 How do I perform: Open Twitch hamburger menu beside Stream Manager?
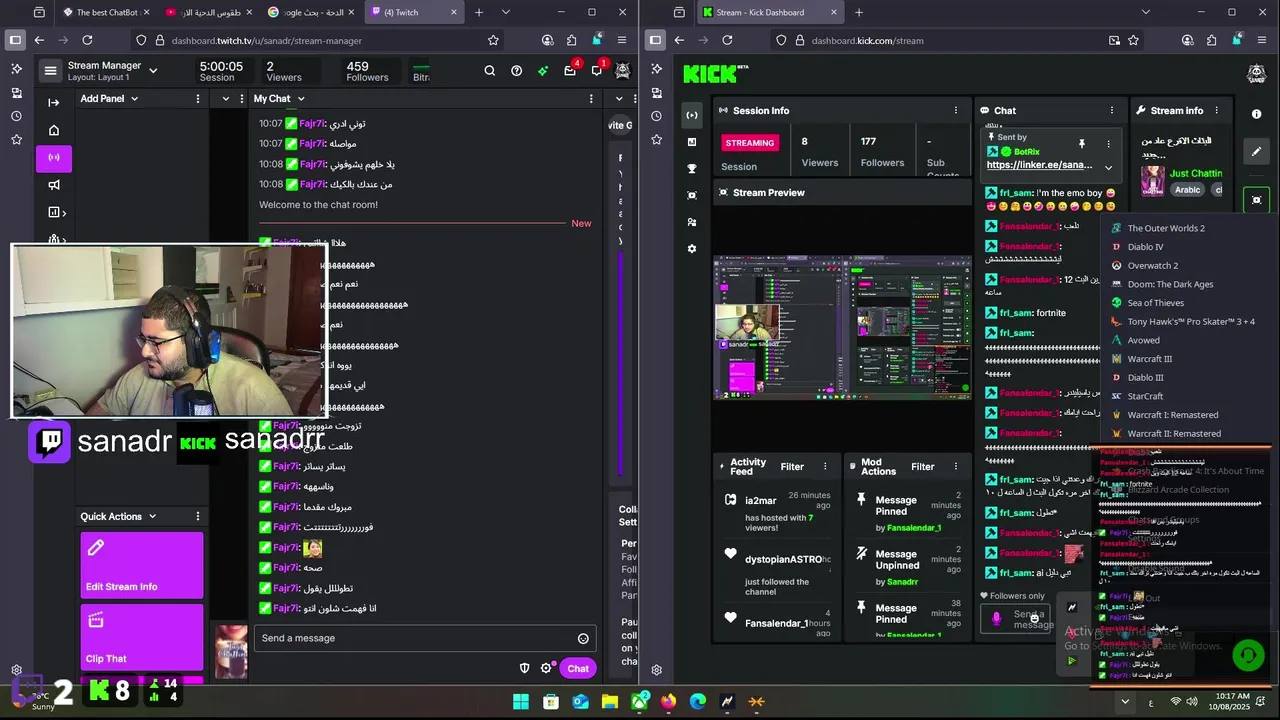50,71
